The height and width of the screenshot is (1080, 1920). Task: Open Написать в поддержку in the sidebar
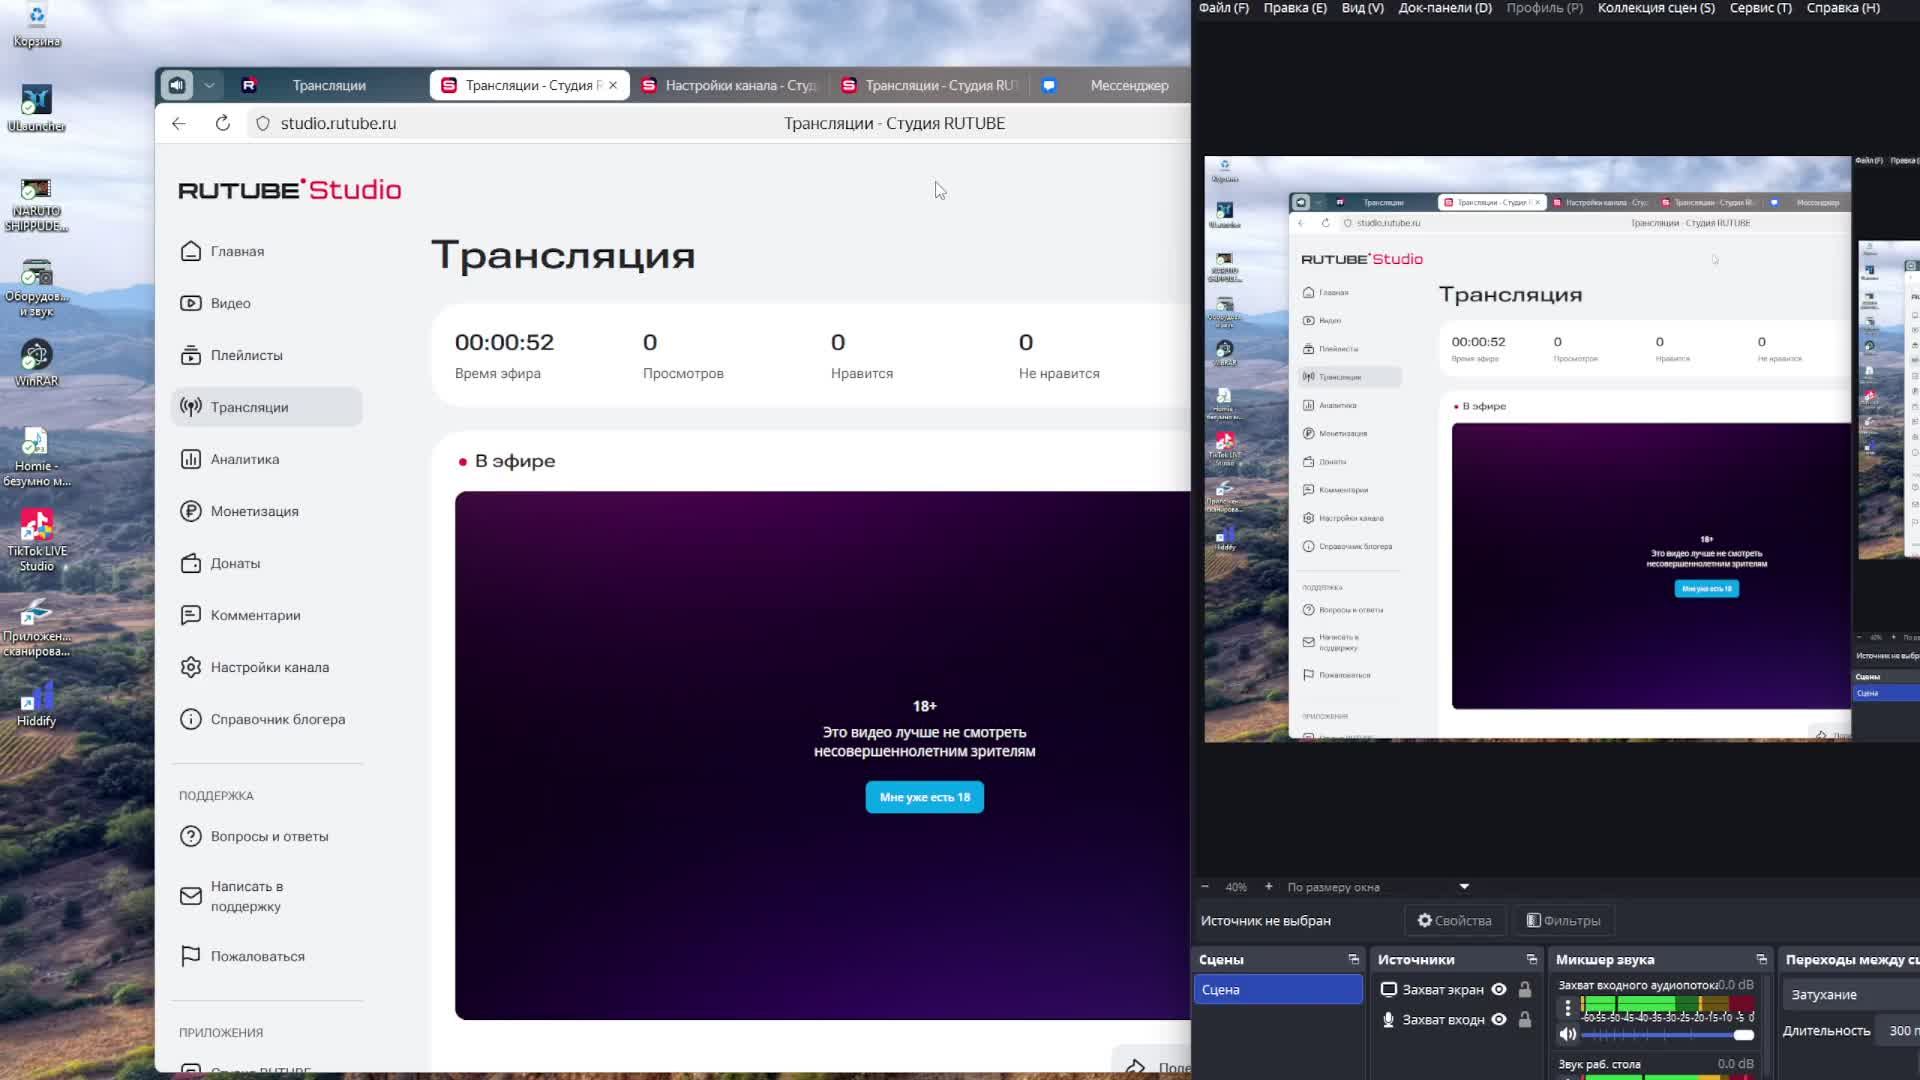[x=246, y=896]
